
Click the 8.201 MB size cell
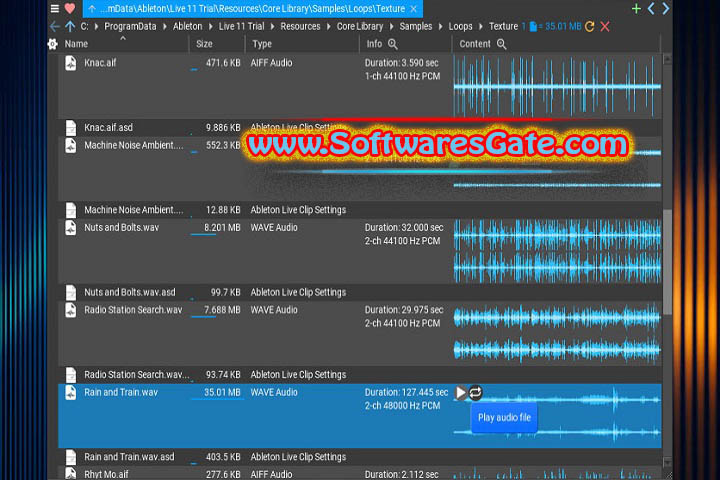(222, 228)
